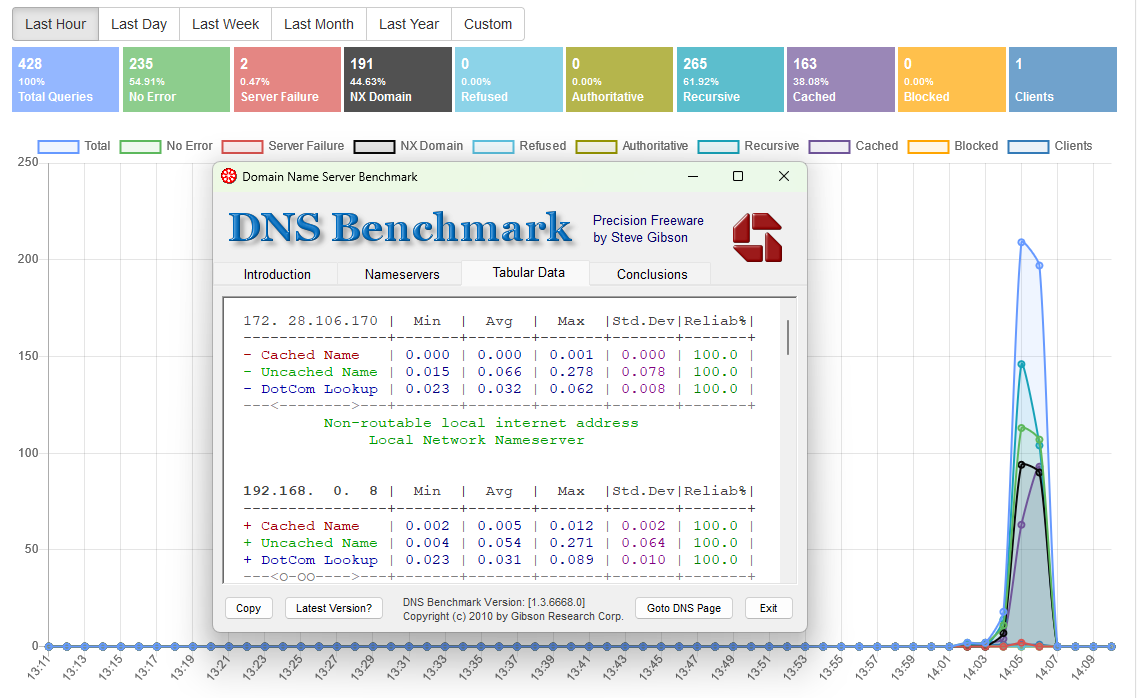Click the 0.089 max DotCom value
Viewport: 1144px width, 698px height.
pyautogui.click(x=571, y=560)
